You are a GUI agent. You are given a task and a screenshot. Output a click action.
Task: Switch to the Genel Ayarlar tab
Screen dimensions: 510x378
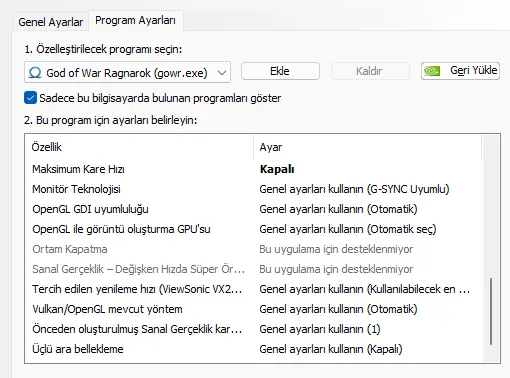tap(50, 22)
